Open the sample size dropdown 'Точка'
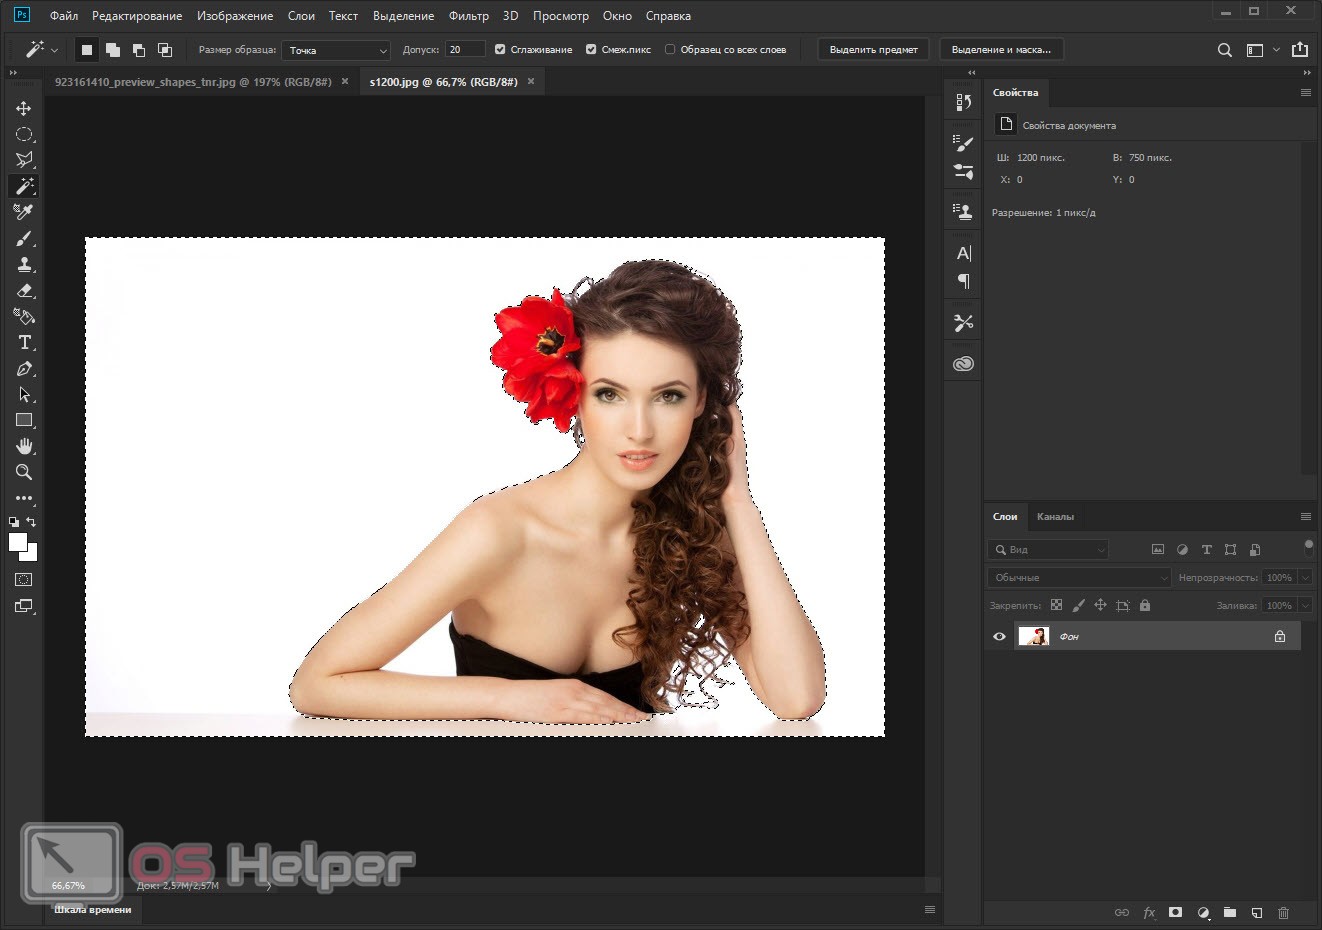1322x930 pixels. (x=336, y=50)
